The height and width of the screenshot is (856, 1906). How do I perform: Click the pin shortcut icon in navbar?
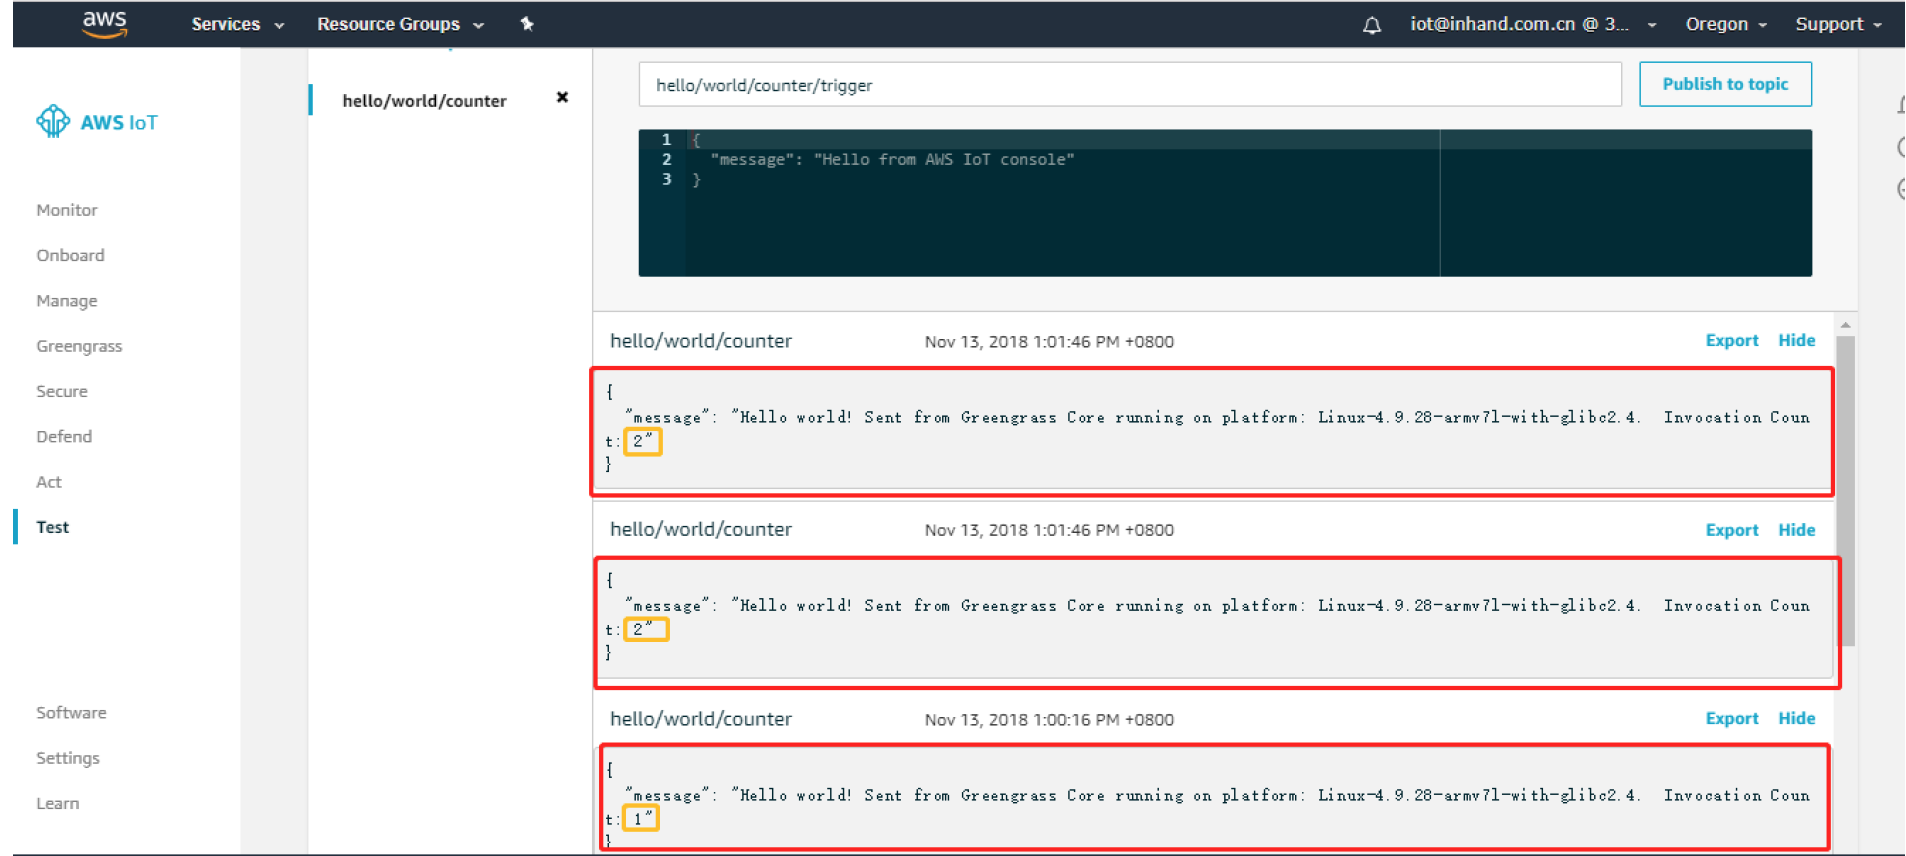pyautogui.click(x=527, y=24)
